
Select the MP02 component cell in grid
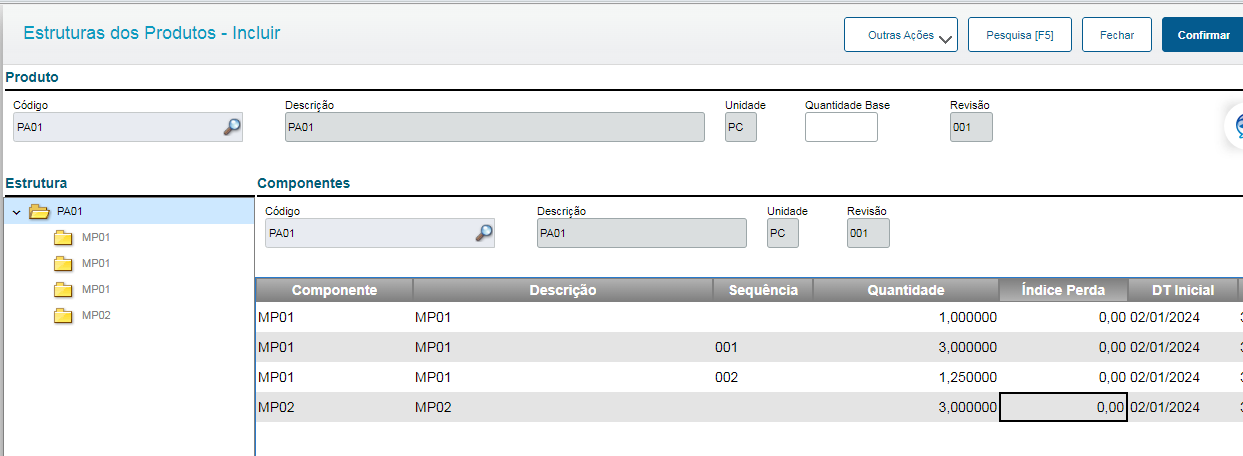click(x=334, y=407)
